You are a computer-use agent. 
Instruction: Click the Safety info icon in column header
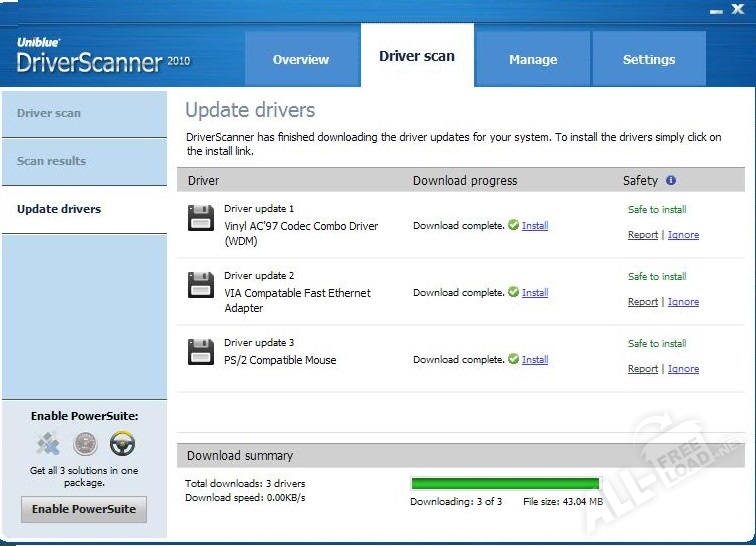(x=671, y=181)
